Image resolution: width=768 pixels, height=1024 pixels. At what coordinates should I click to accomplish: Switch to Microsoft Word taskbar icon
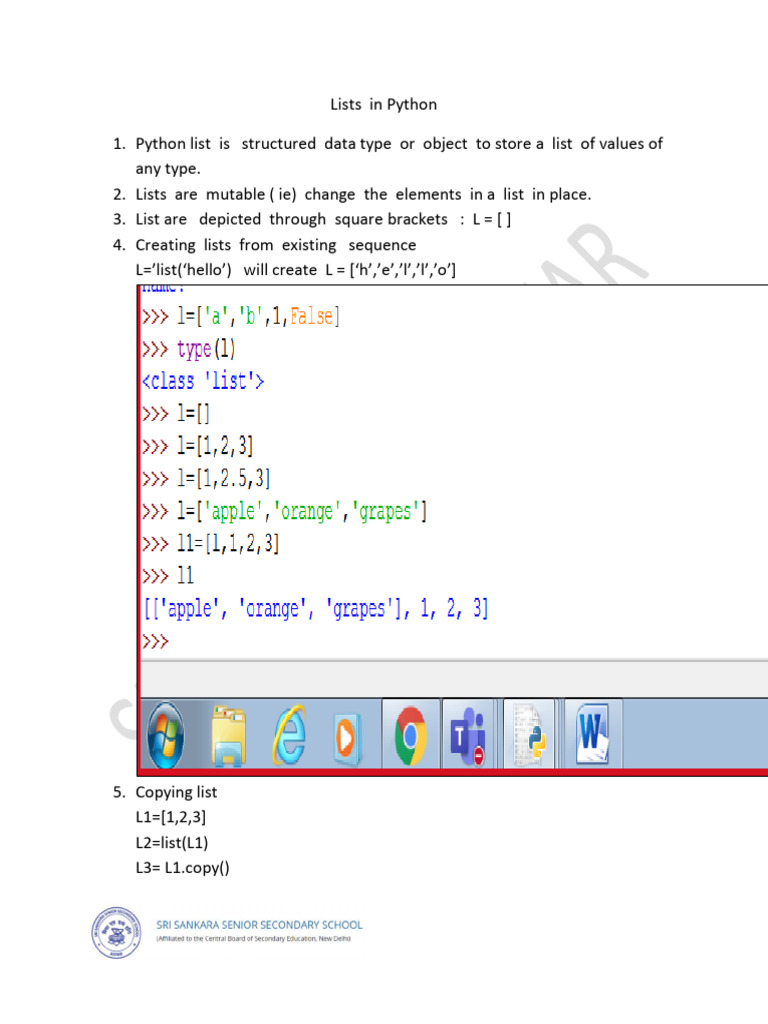click(592, 733)
